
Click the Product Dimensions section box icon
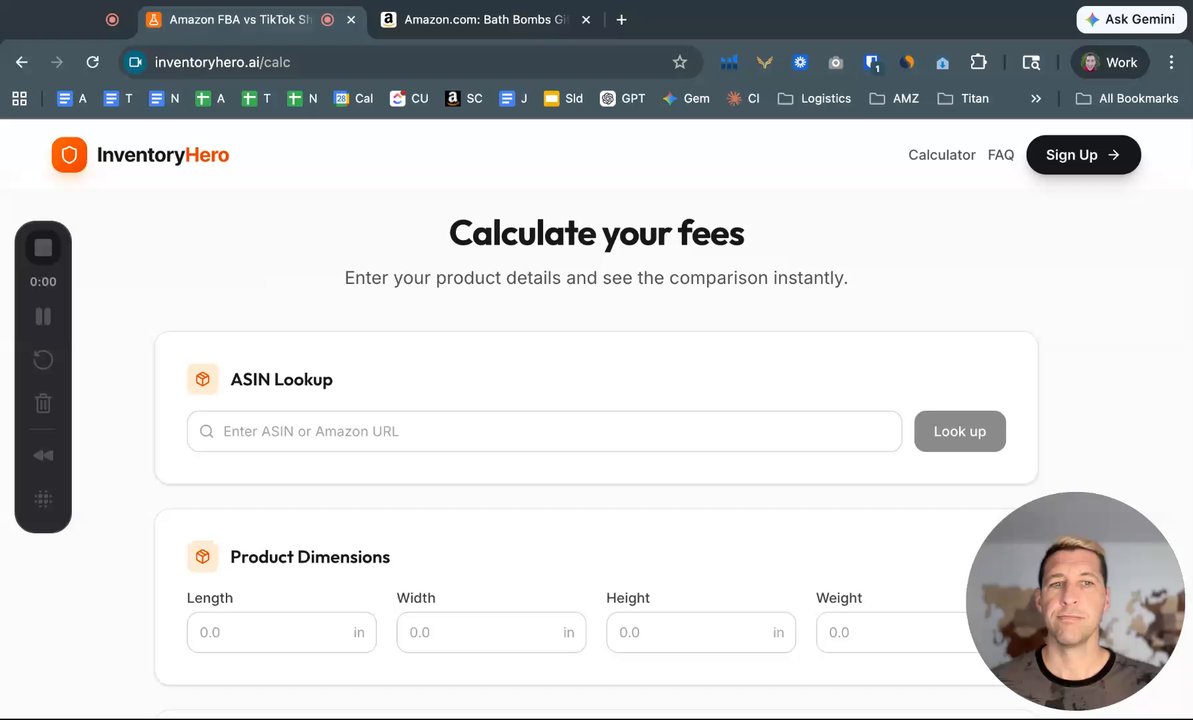[202, 557]
